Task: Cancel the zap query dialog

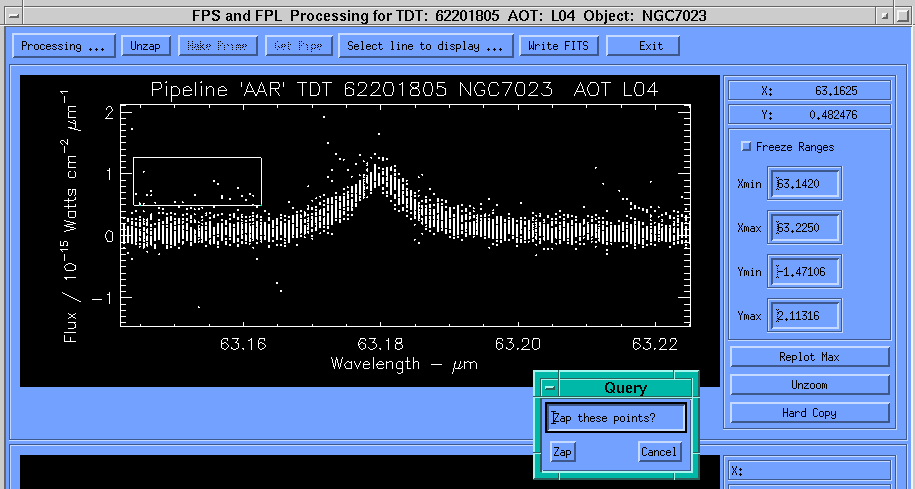Action: [658, 452]
